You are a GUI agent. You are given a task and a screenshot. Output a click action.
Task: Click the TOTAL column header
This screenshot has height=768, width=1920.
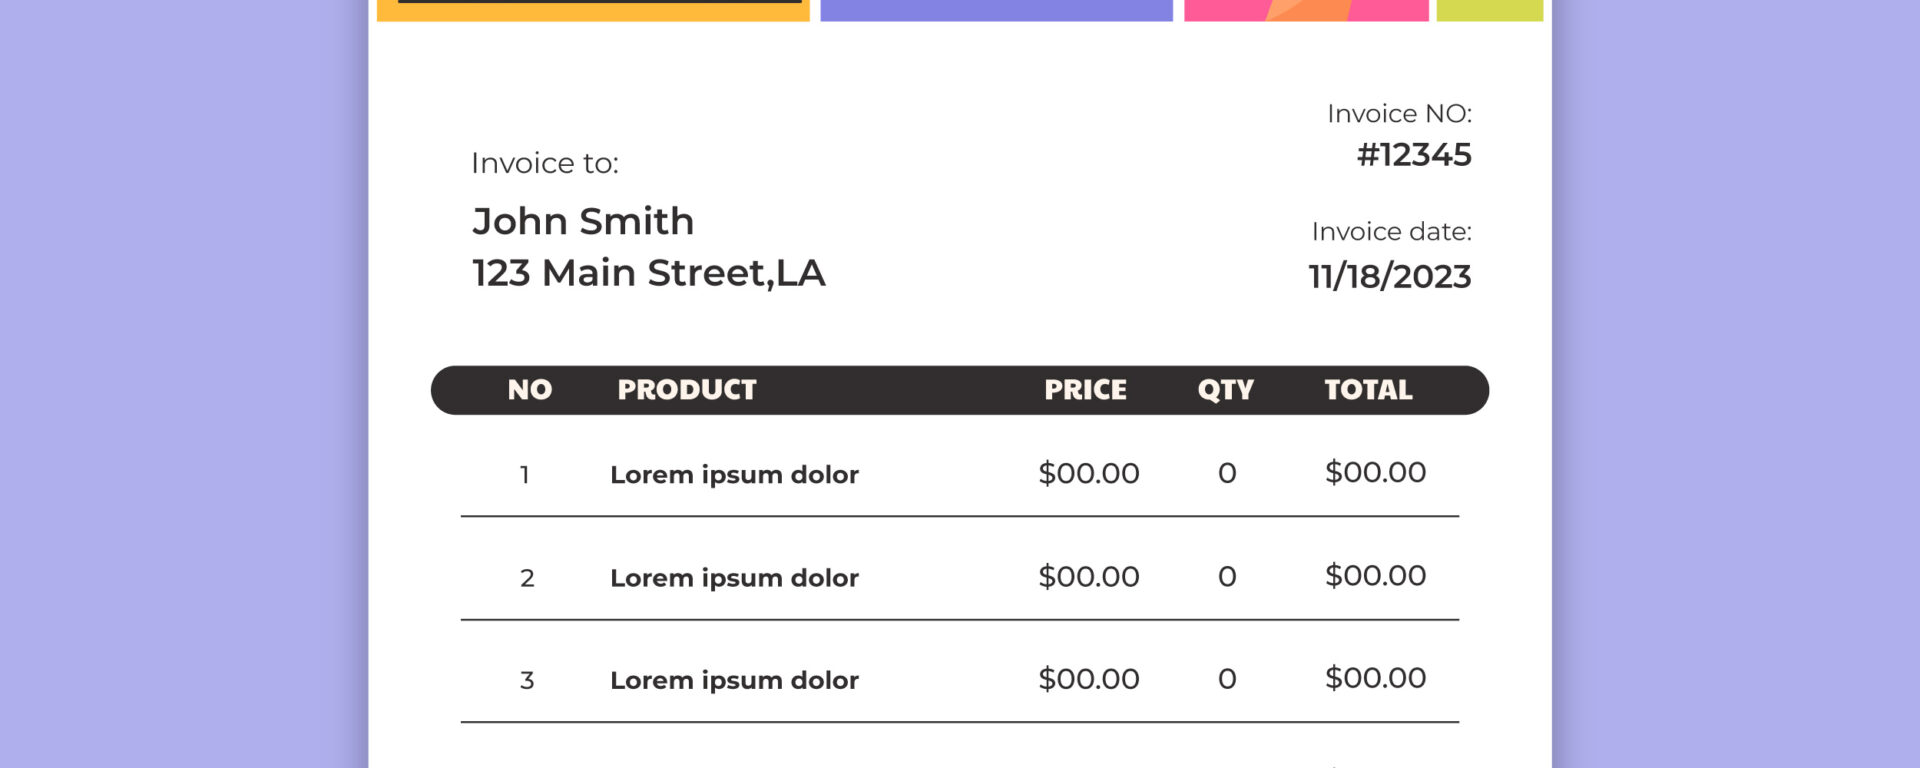1368,390
